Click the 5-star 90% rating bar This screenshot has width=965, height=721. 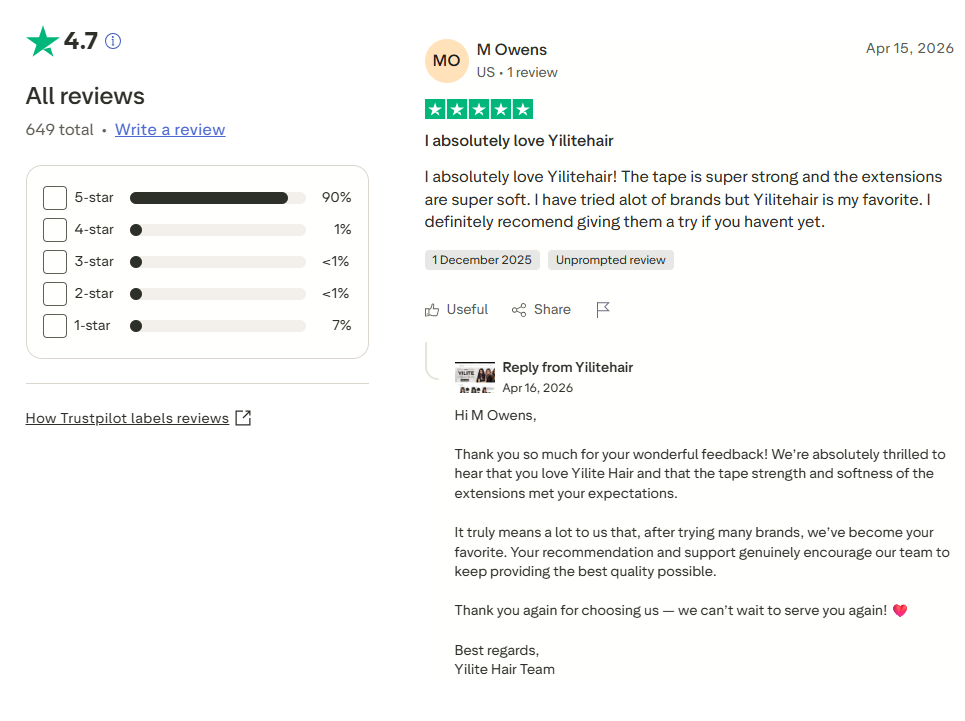(x=218, y=198)
